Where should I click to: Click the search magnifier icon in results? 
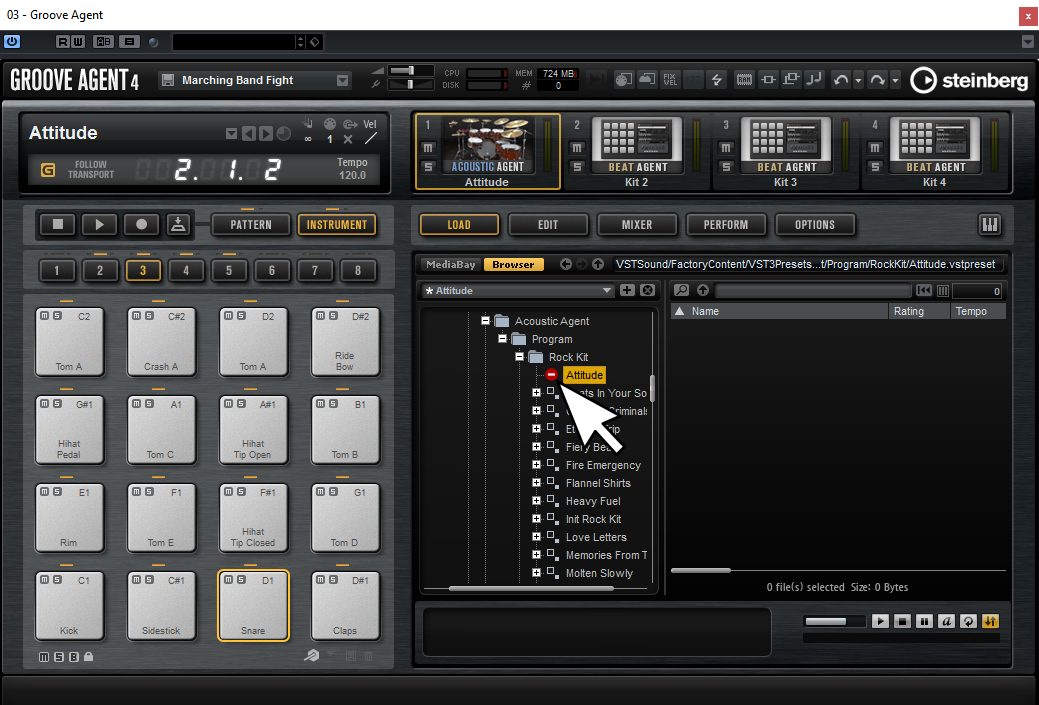tap(681, 290)
